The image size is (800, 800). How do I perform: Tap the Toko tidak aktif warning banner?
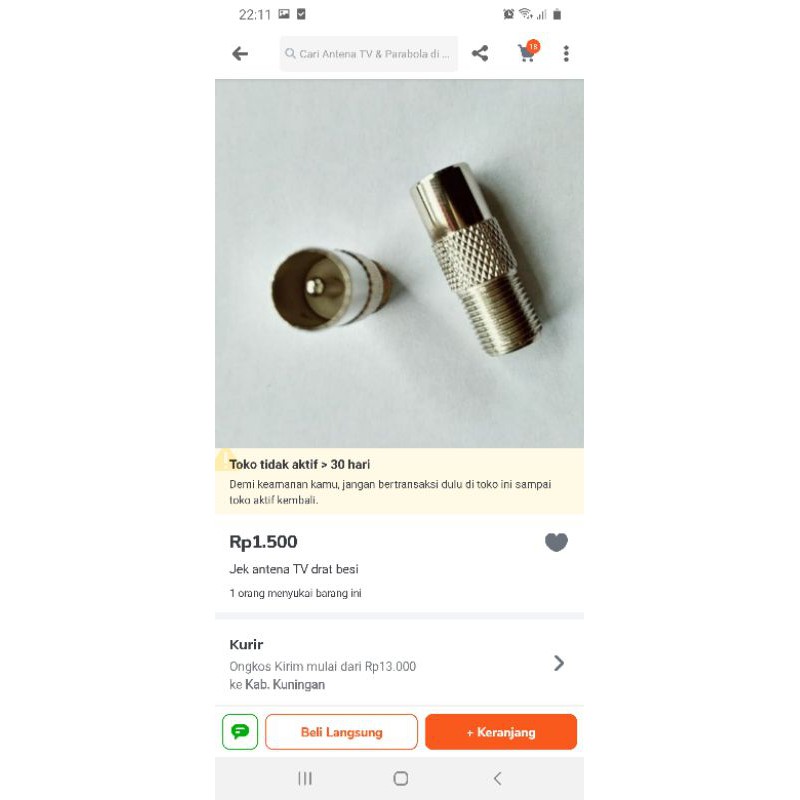click(399, 481)
